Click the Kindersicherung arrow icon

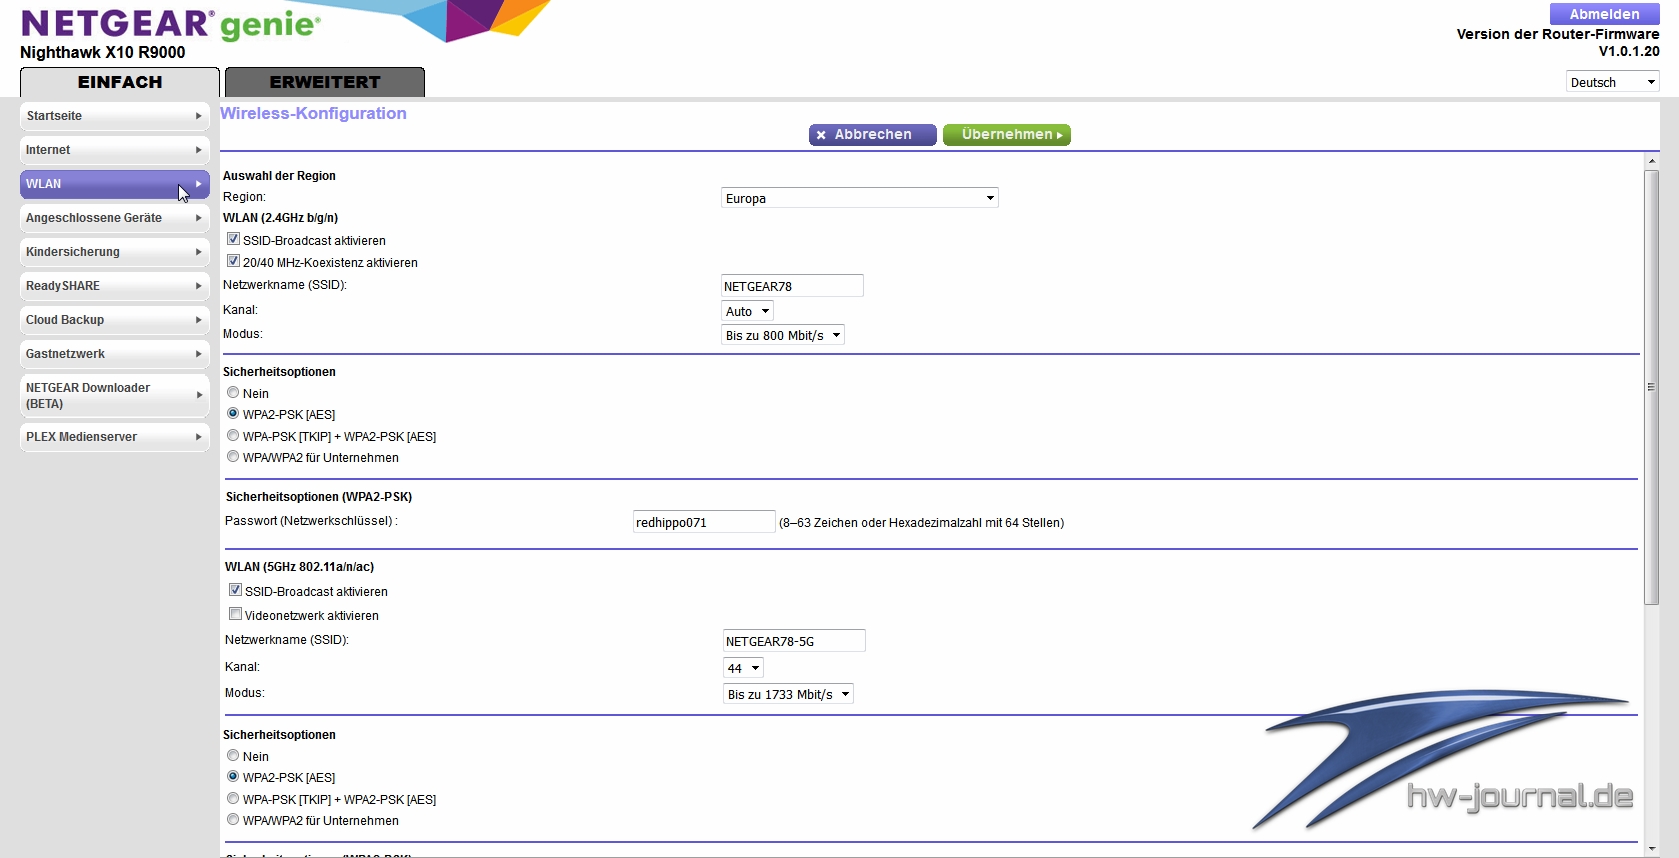pos(199,252)
